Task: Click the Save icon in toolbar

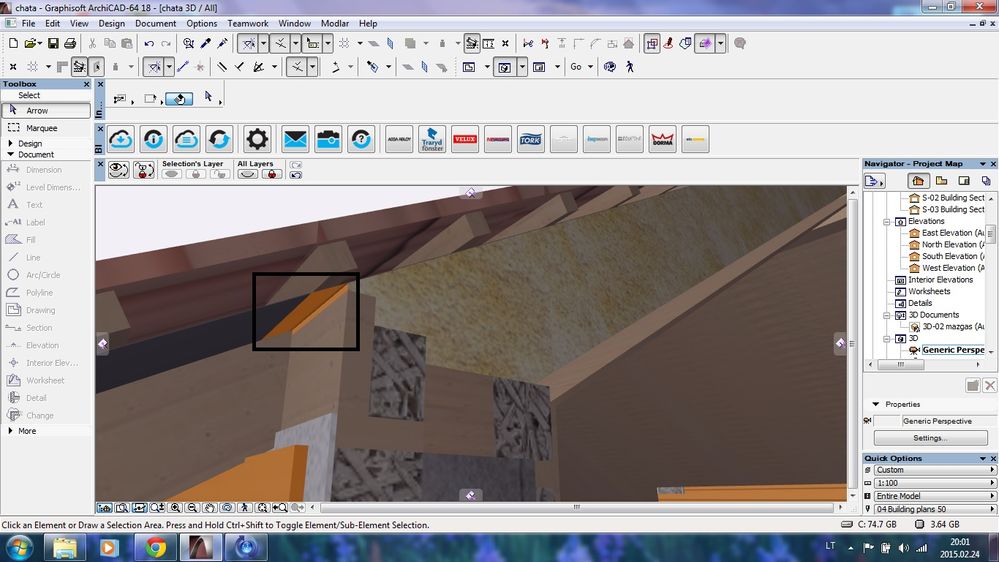Action: 54,43
